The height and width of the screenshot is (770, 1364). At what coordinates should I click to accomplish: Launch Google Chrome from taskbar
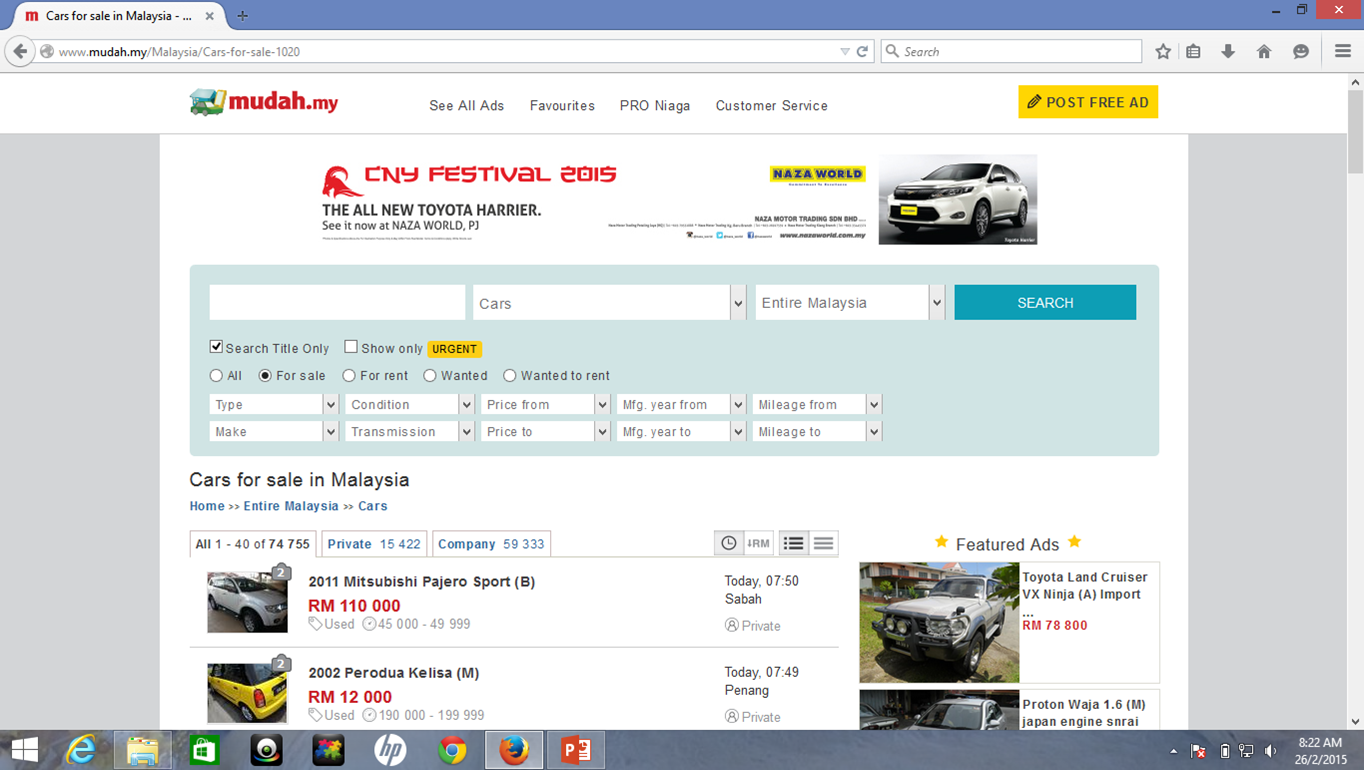coord(452,750)
